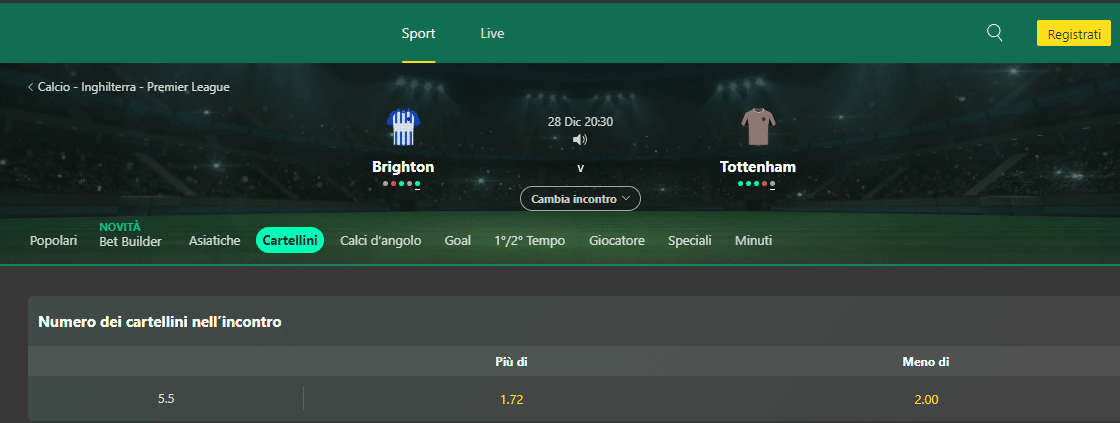The height and width of the screenshot is (423, 1120).
Task: Click the yellow Registrati button
Action: [x=1075, y=33]
